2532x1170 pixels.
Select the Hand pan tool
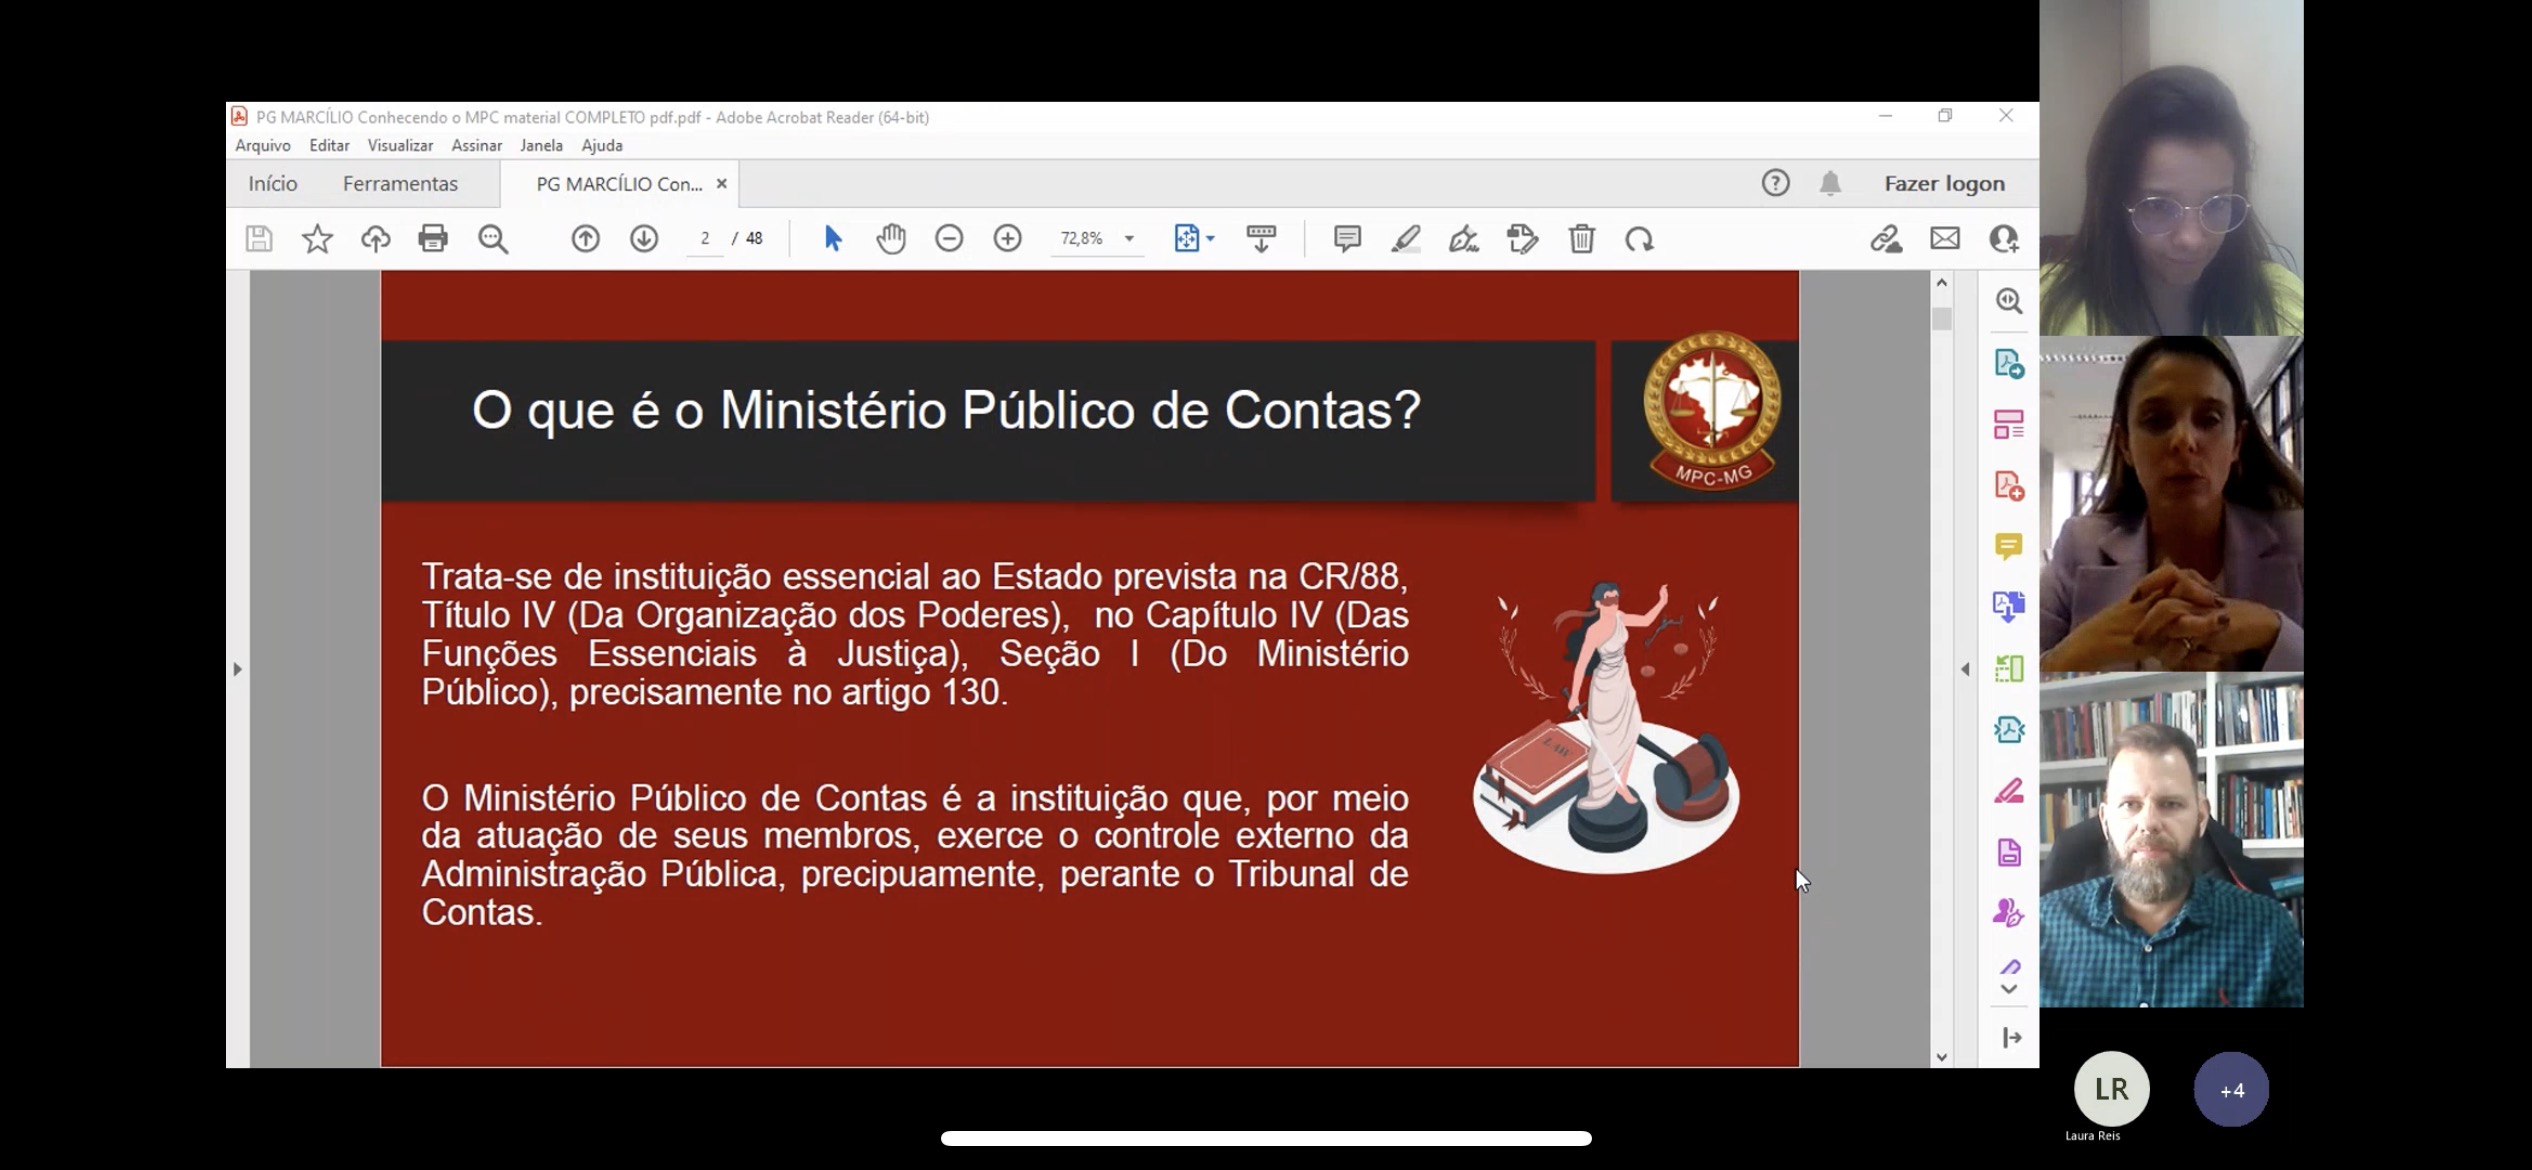pos(890,239)
